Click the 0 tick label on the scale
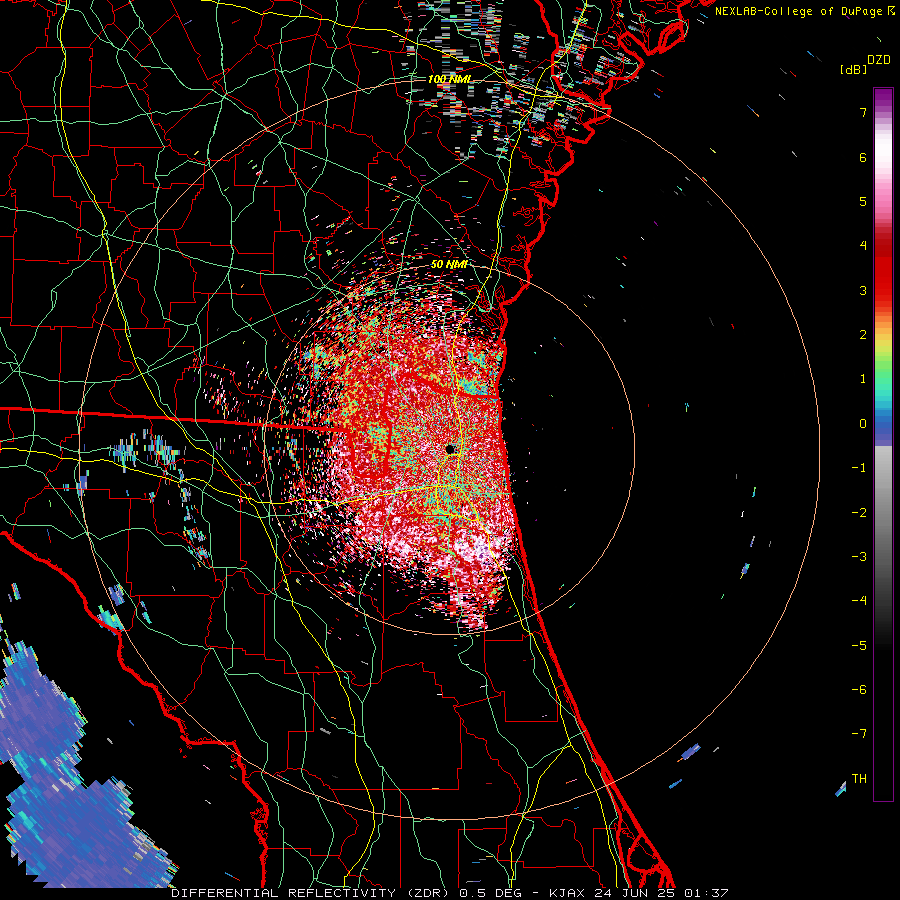The width and height of the screenshot is (900, 900). [863, 424]
